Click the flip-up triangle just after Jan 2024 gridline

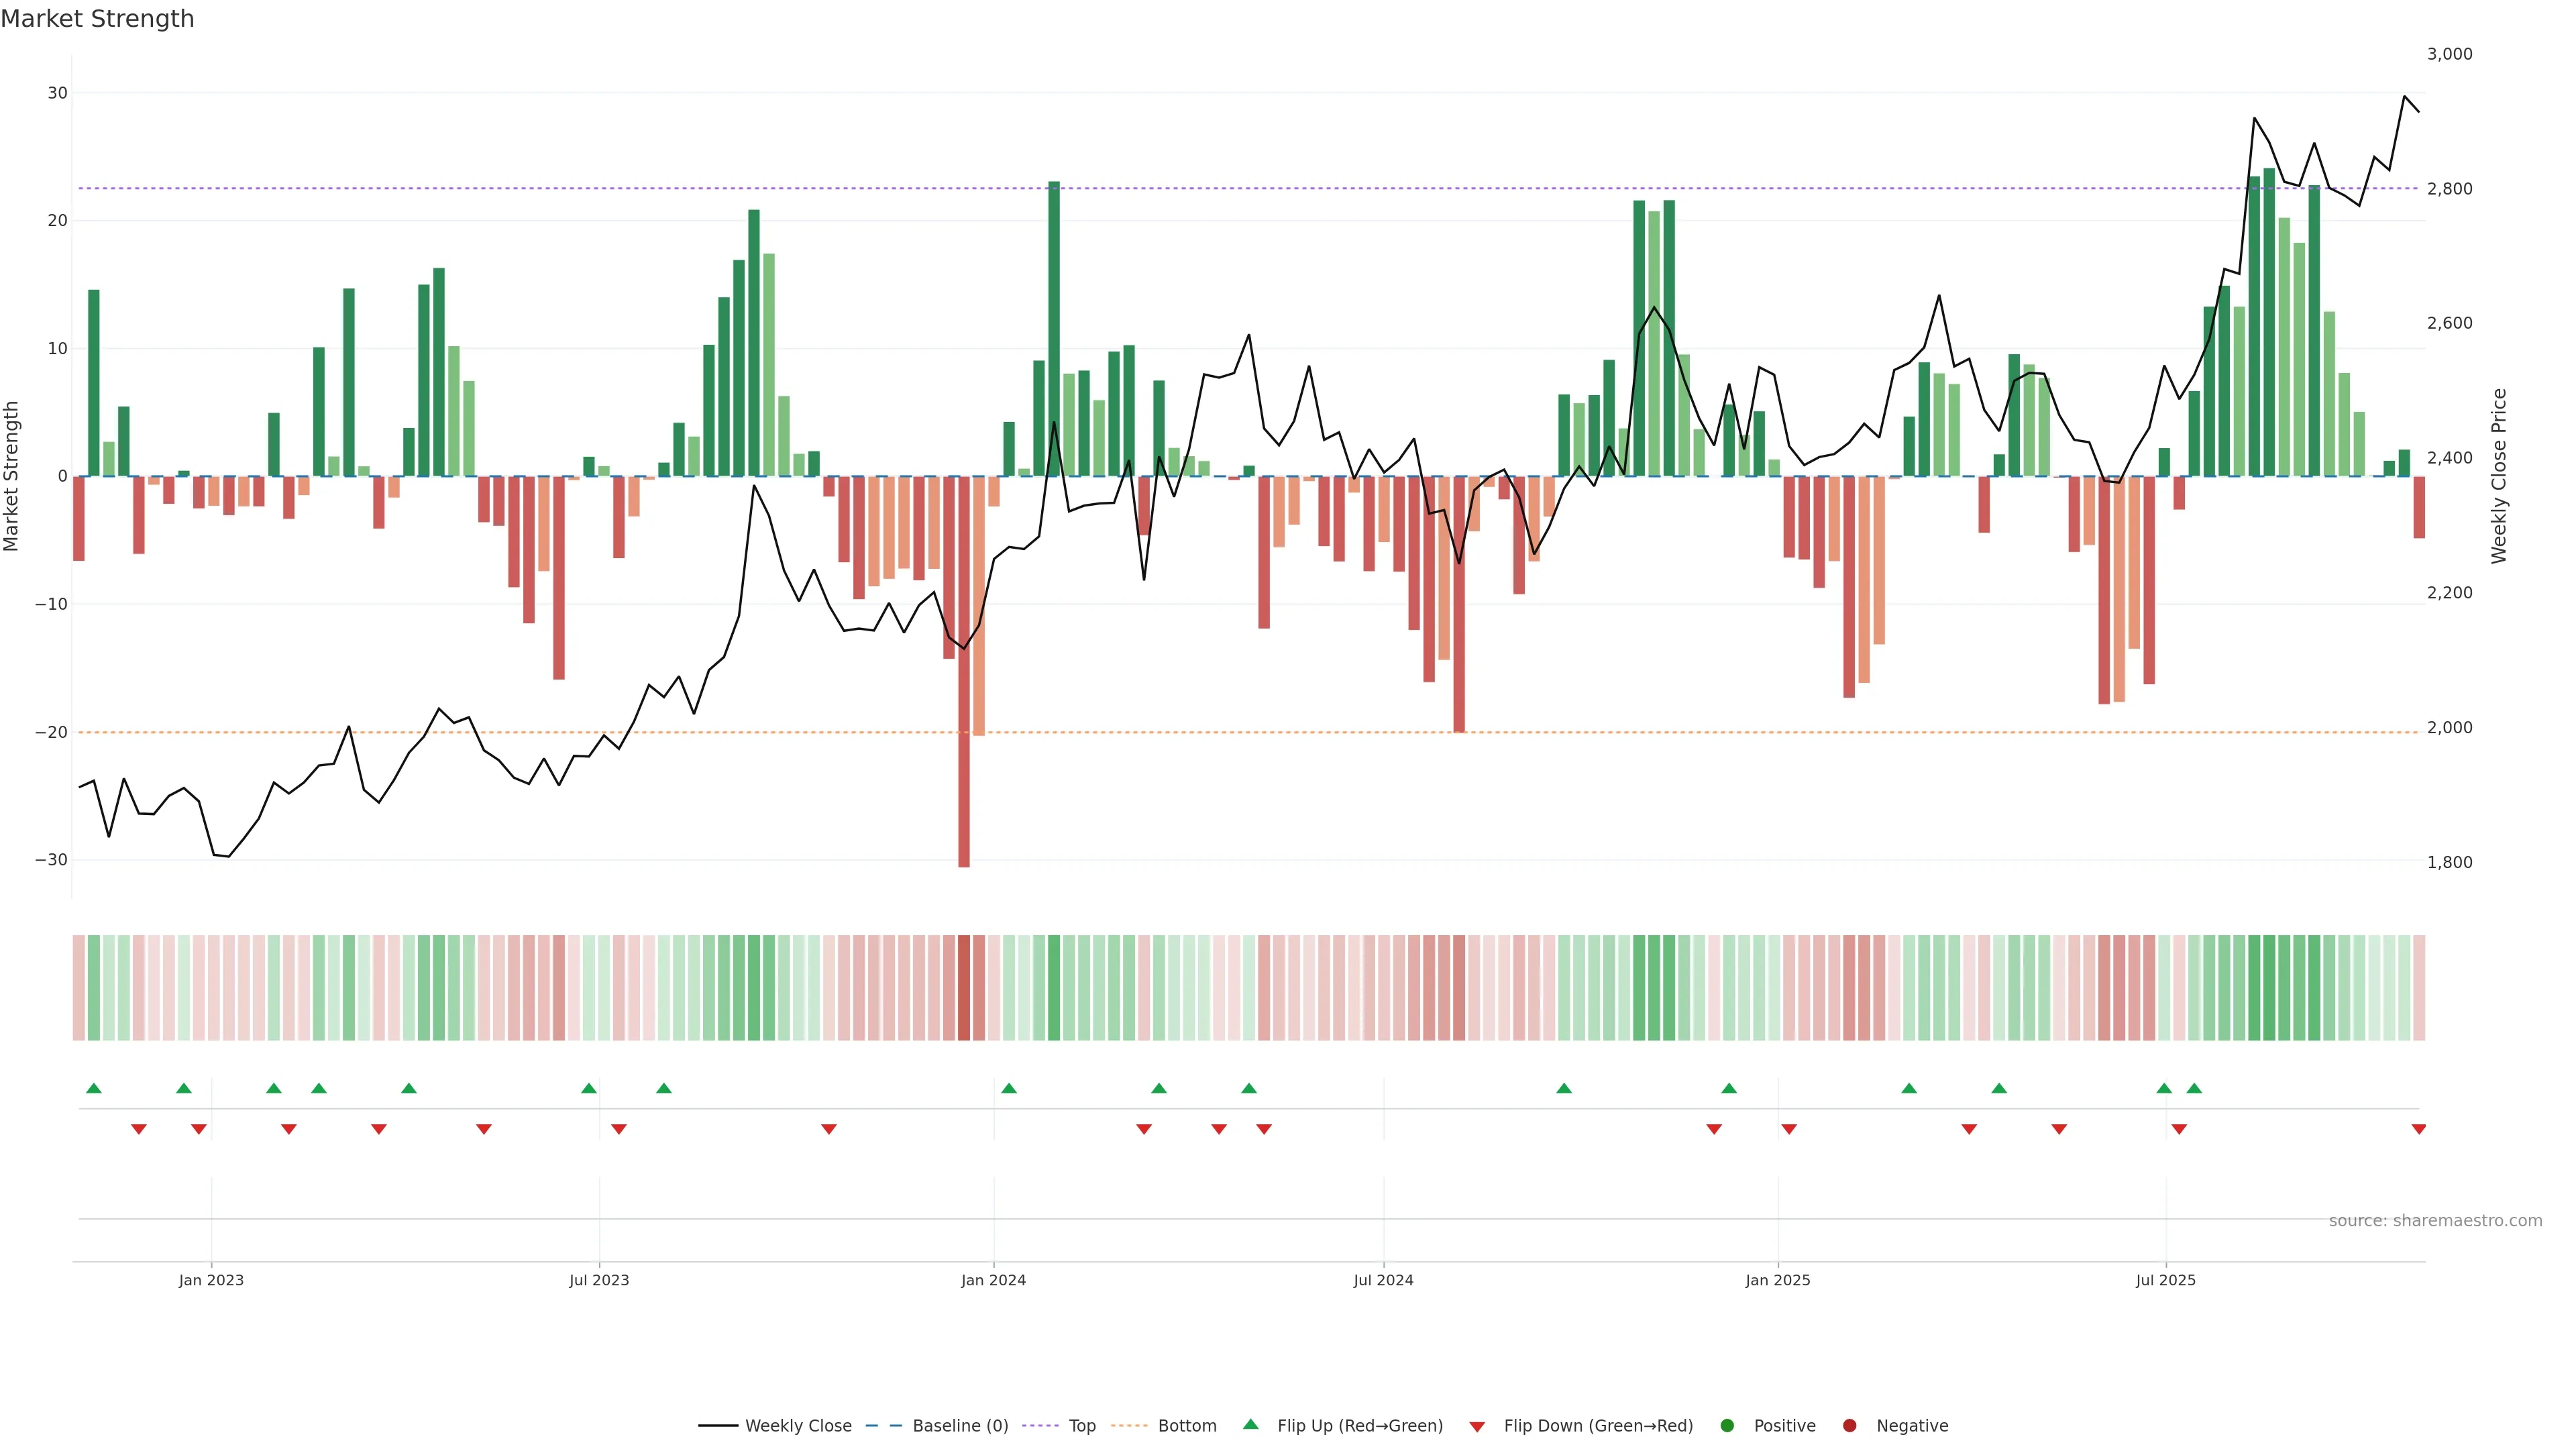[1008, 1088]
